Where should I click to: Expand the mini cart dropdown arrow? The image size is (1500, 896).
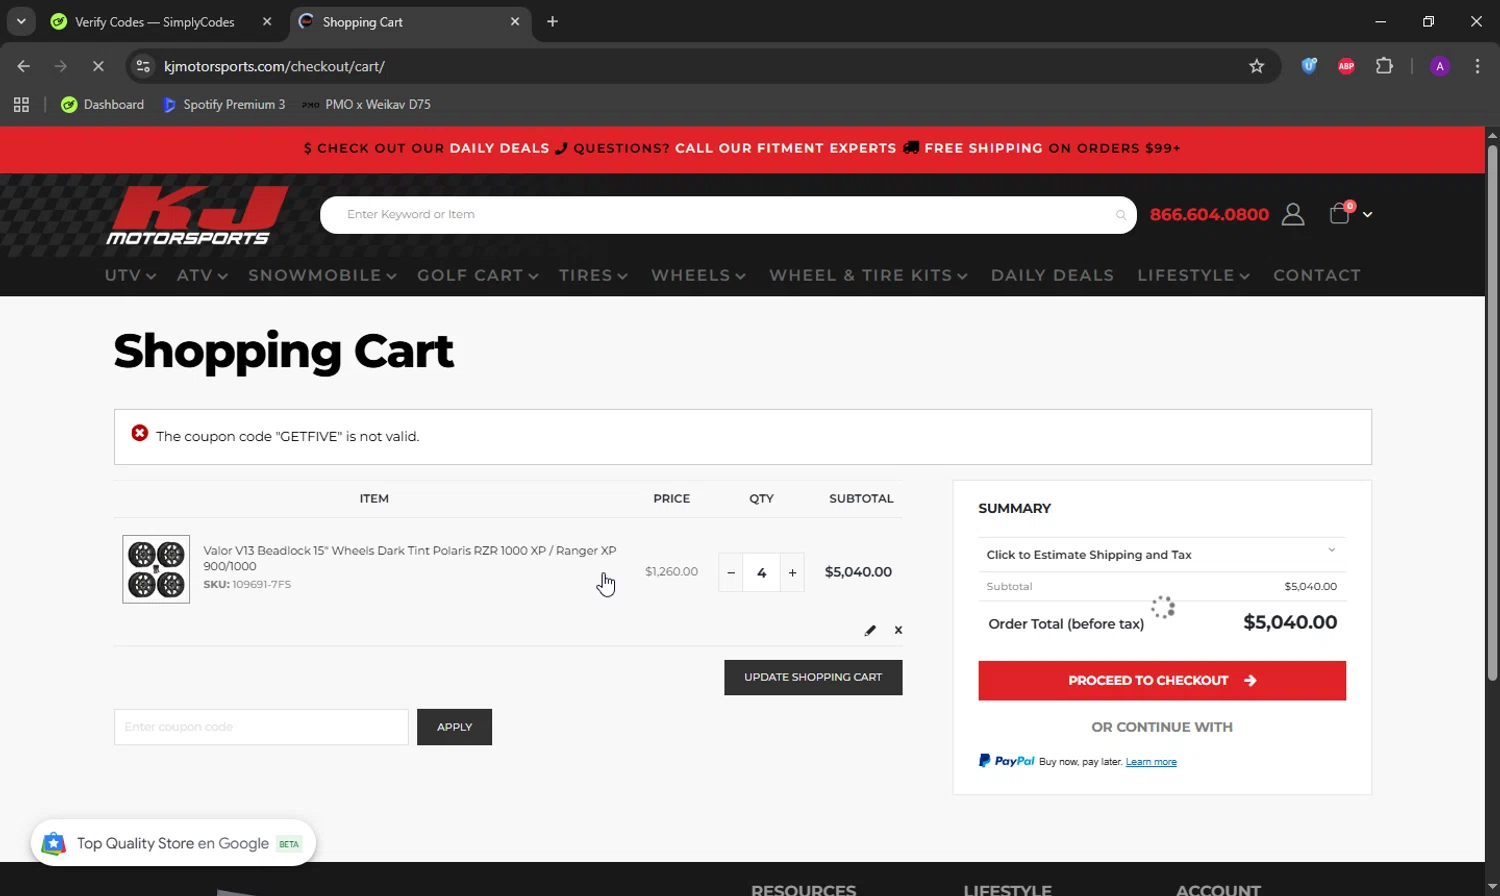click(1367, 214)
